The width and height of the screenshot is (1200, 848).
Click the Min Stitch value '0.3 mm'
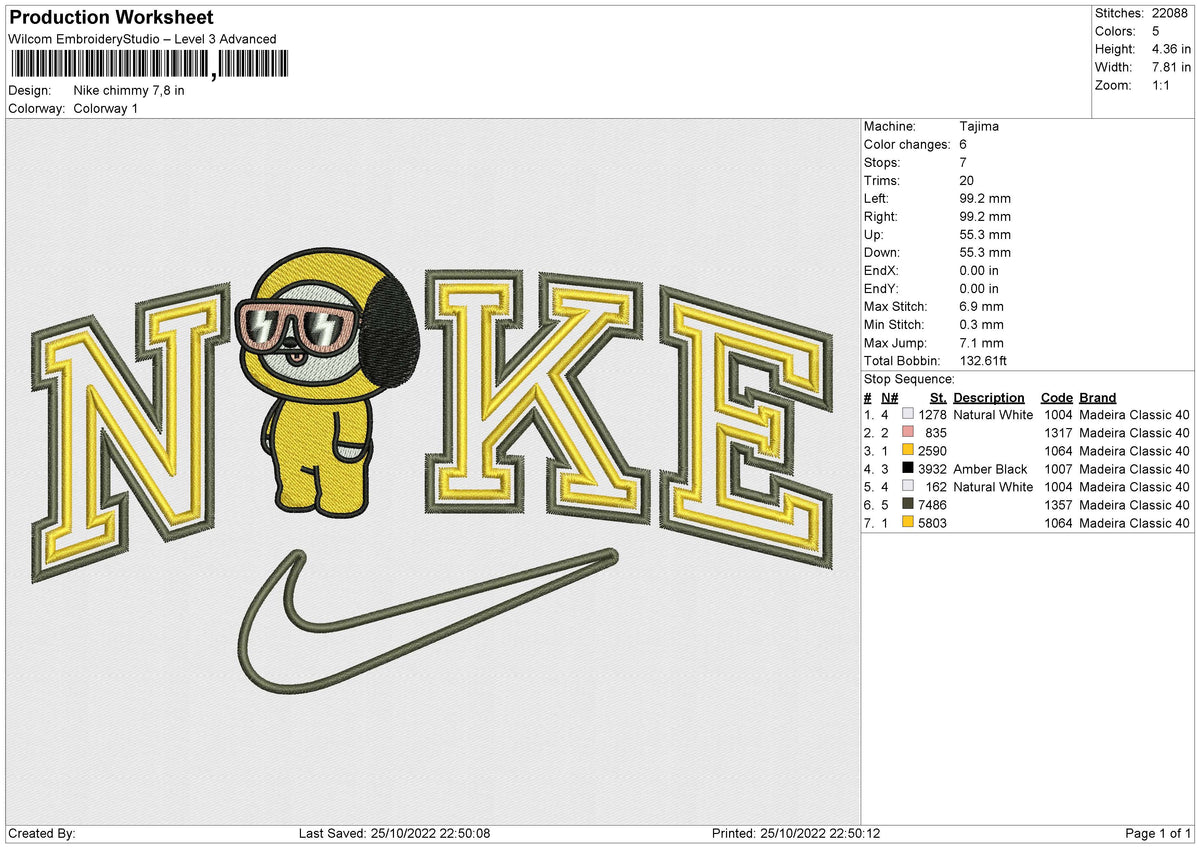point(982,324)
